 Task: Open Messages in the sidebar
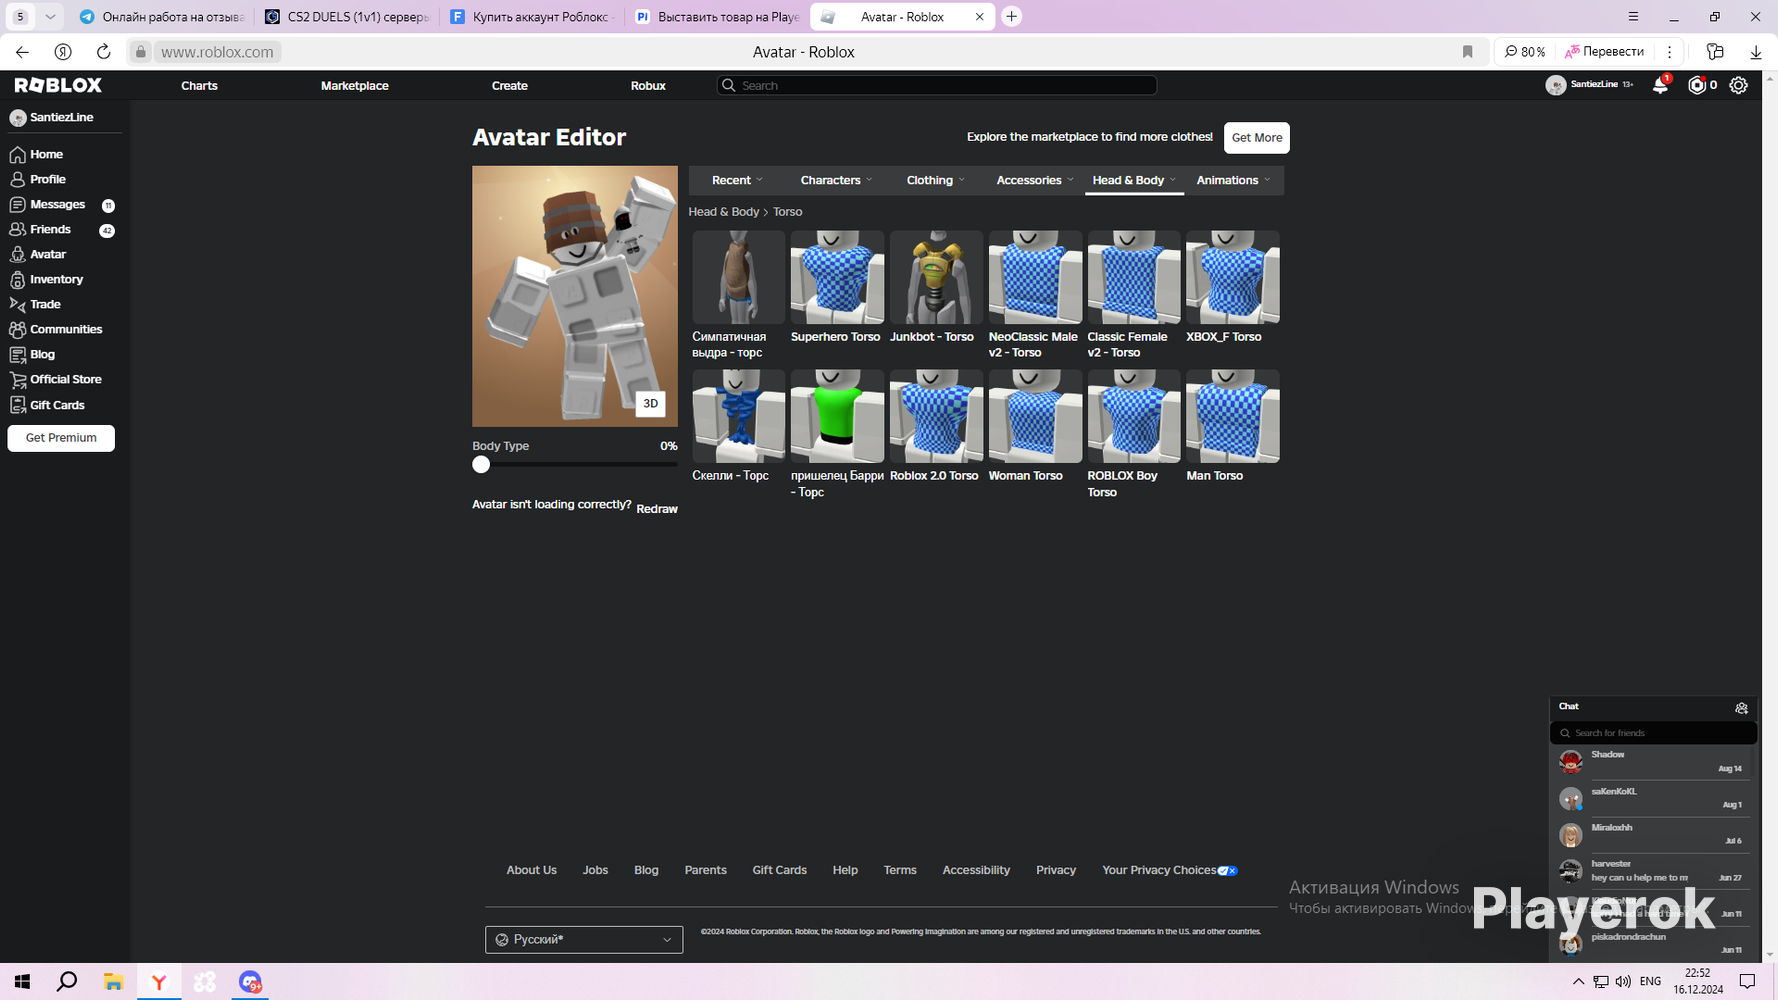tap(57, 204)
